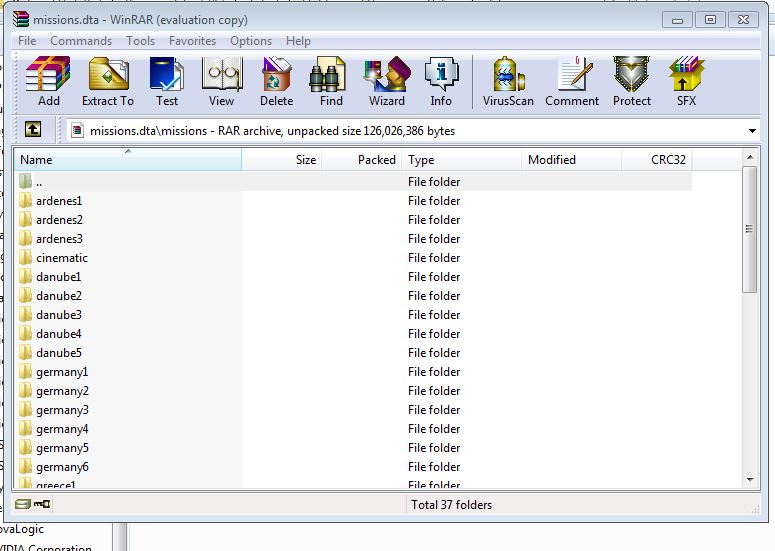
Task: Open the Find binoculars tool
Action: (331, 80)
